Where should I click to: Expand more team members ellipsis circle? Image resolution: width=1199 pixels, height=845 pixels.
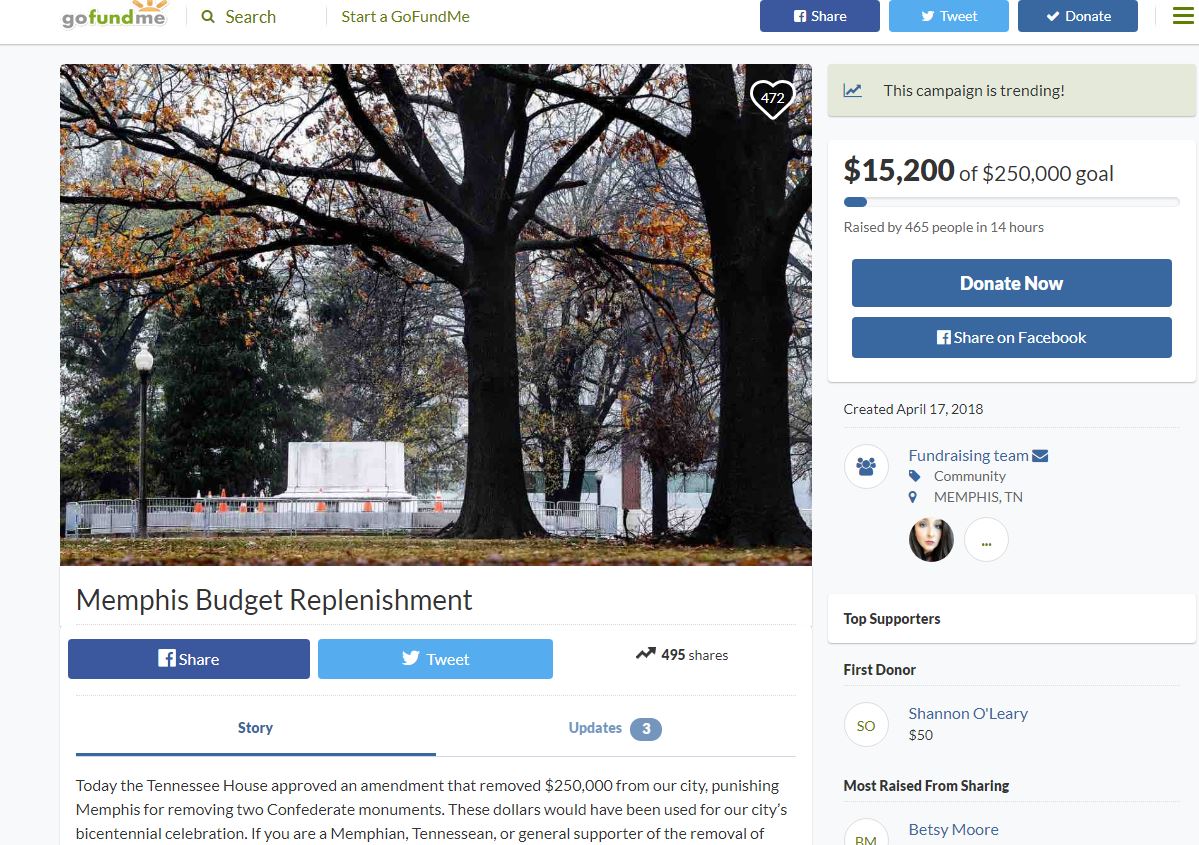coord(986,540)
